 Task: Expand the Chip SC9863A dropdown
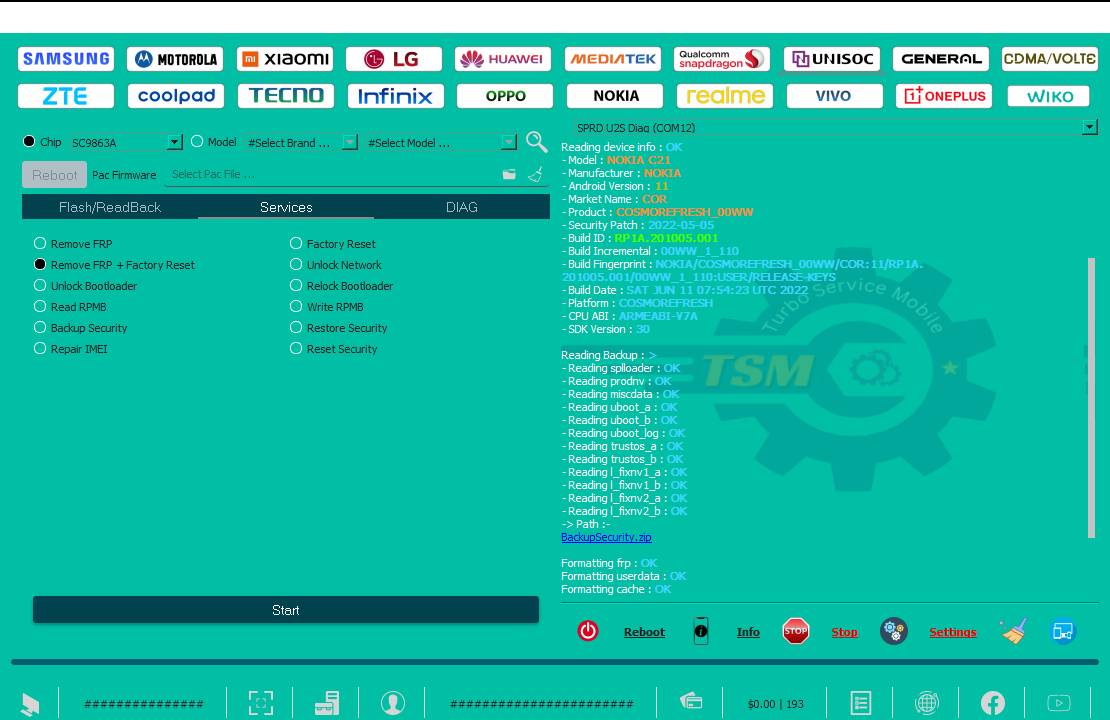(174, 142)
